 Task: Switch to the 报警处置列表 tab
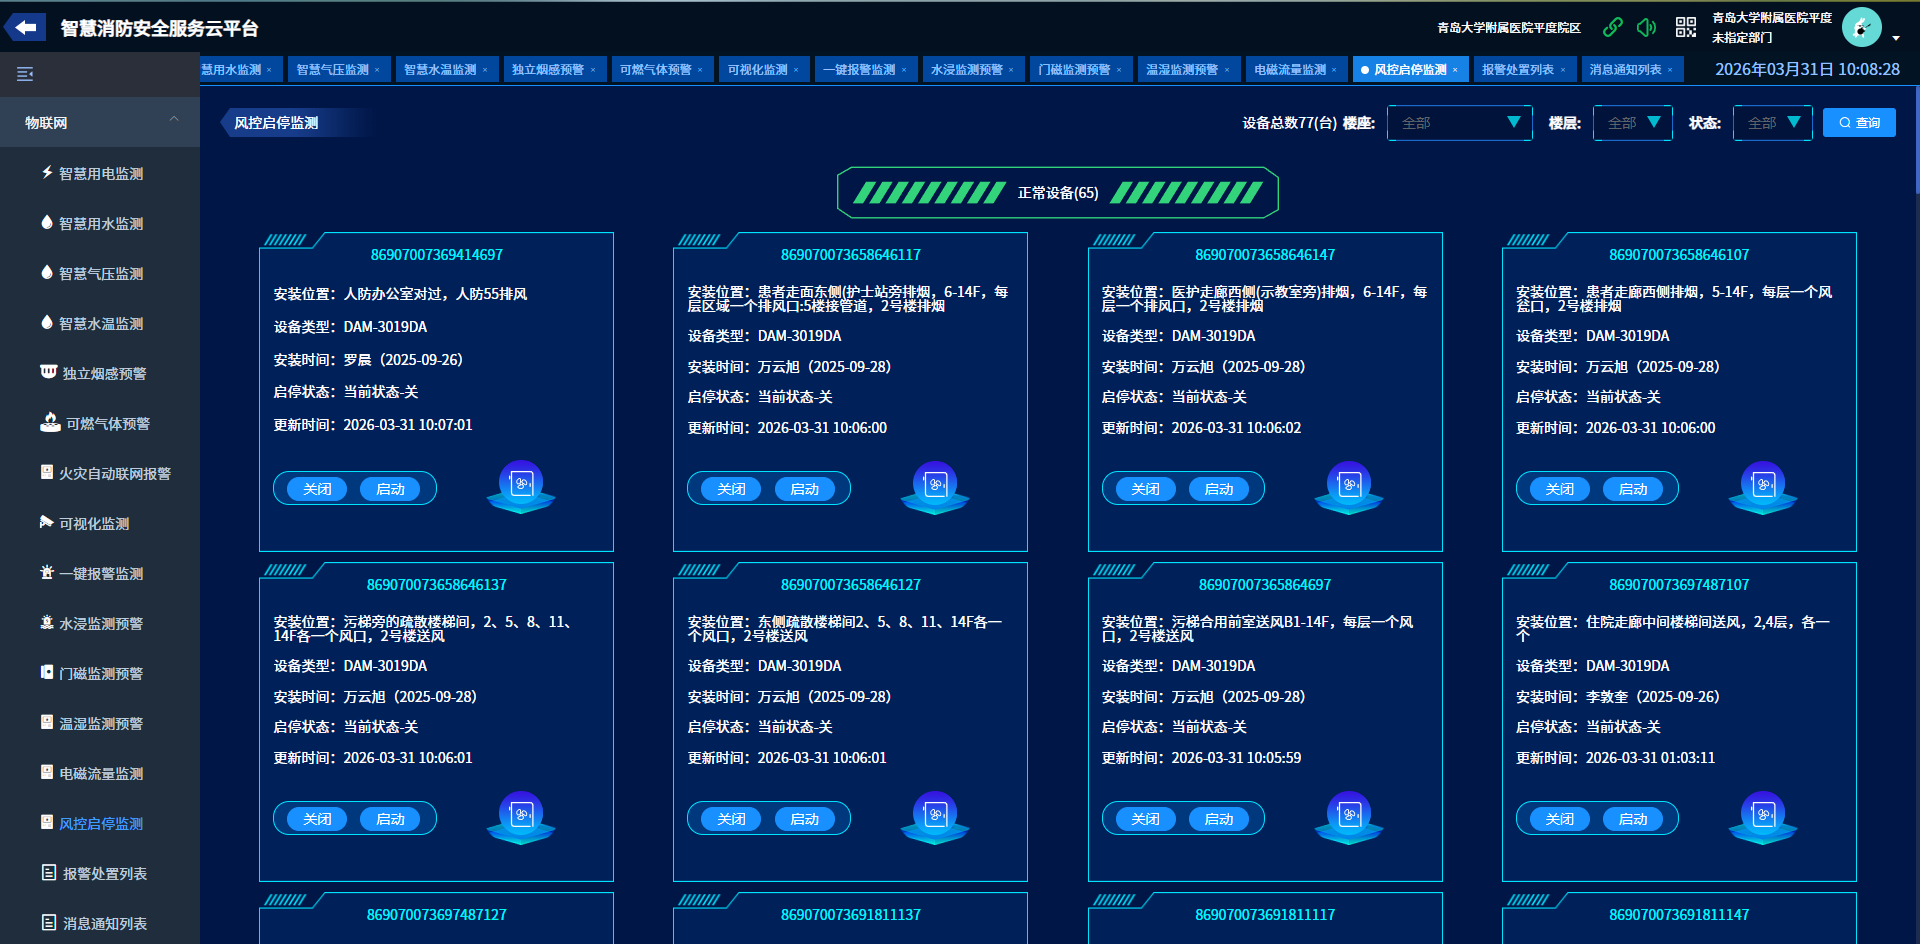tap(1517, 70)
